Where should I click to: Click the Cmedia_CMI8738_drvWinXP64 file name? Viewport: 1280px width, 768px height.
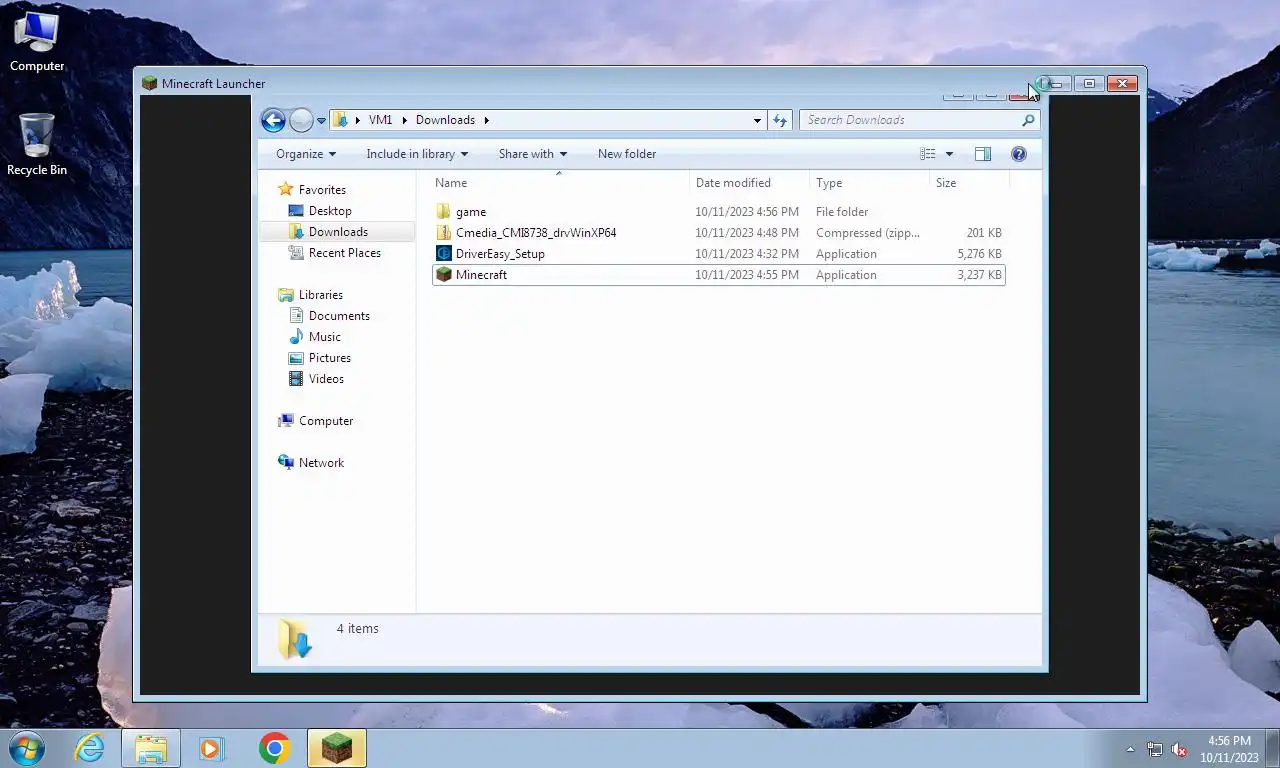[536, 233]
